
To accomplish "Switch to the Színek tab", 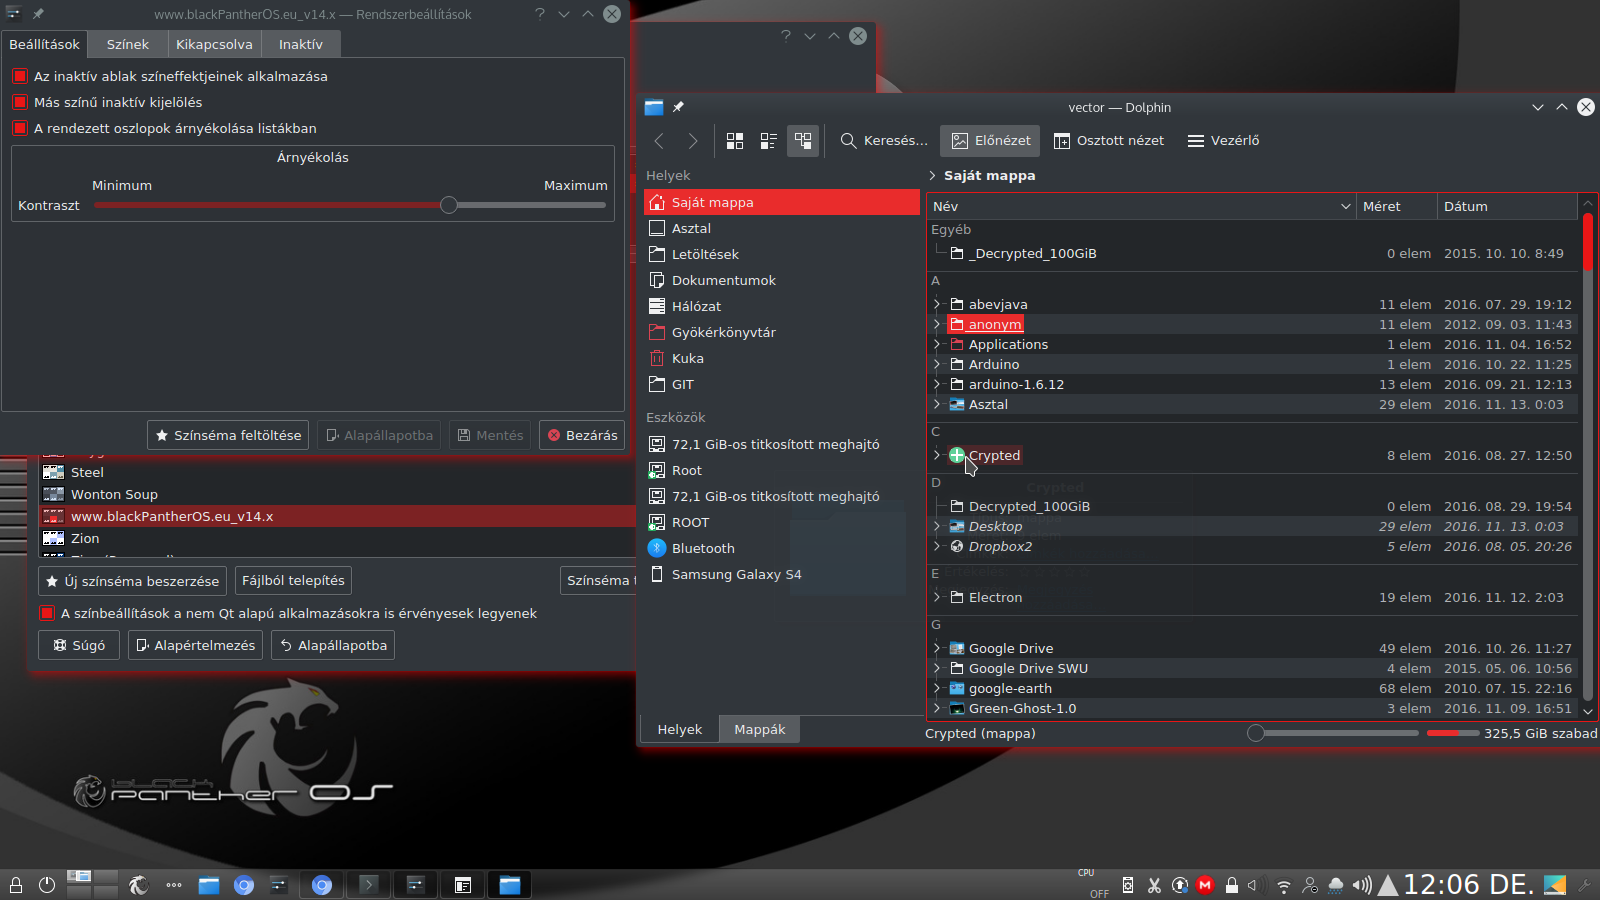I will tap(128, 44).
